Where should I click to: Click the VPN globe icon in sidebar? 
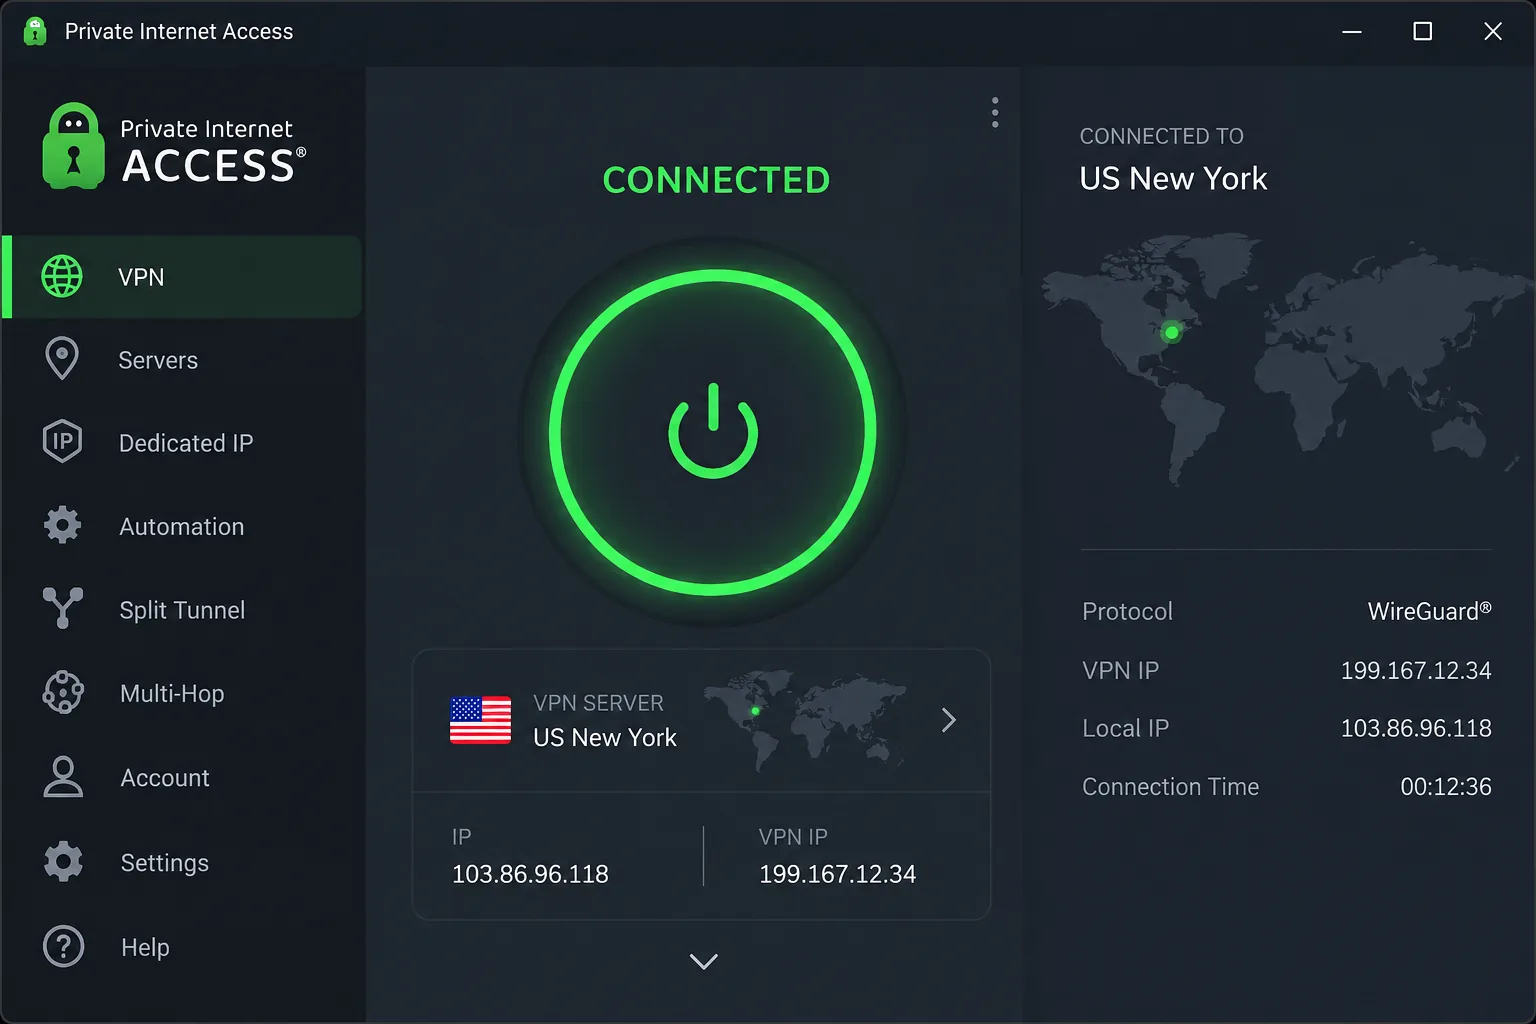[62, 276]
